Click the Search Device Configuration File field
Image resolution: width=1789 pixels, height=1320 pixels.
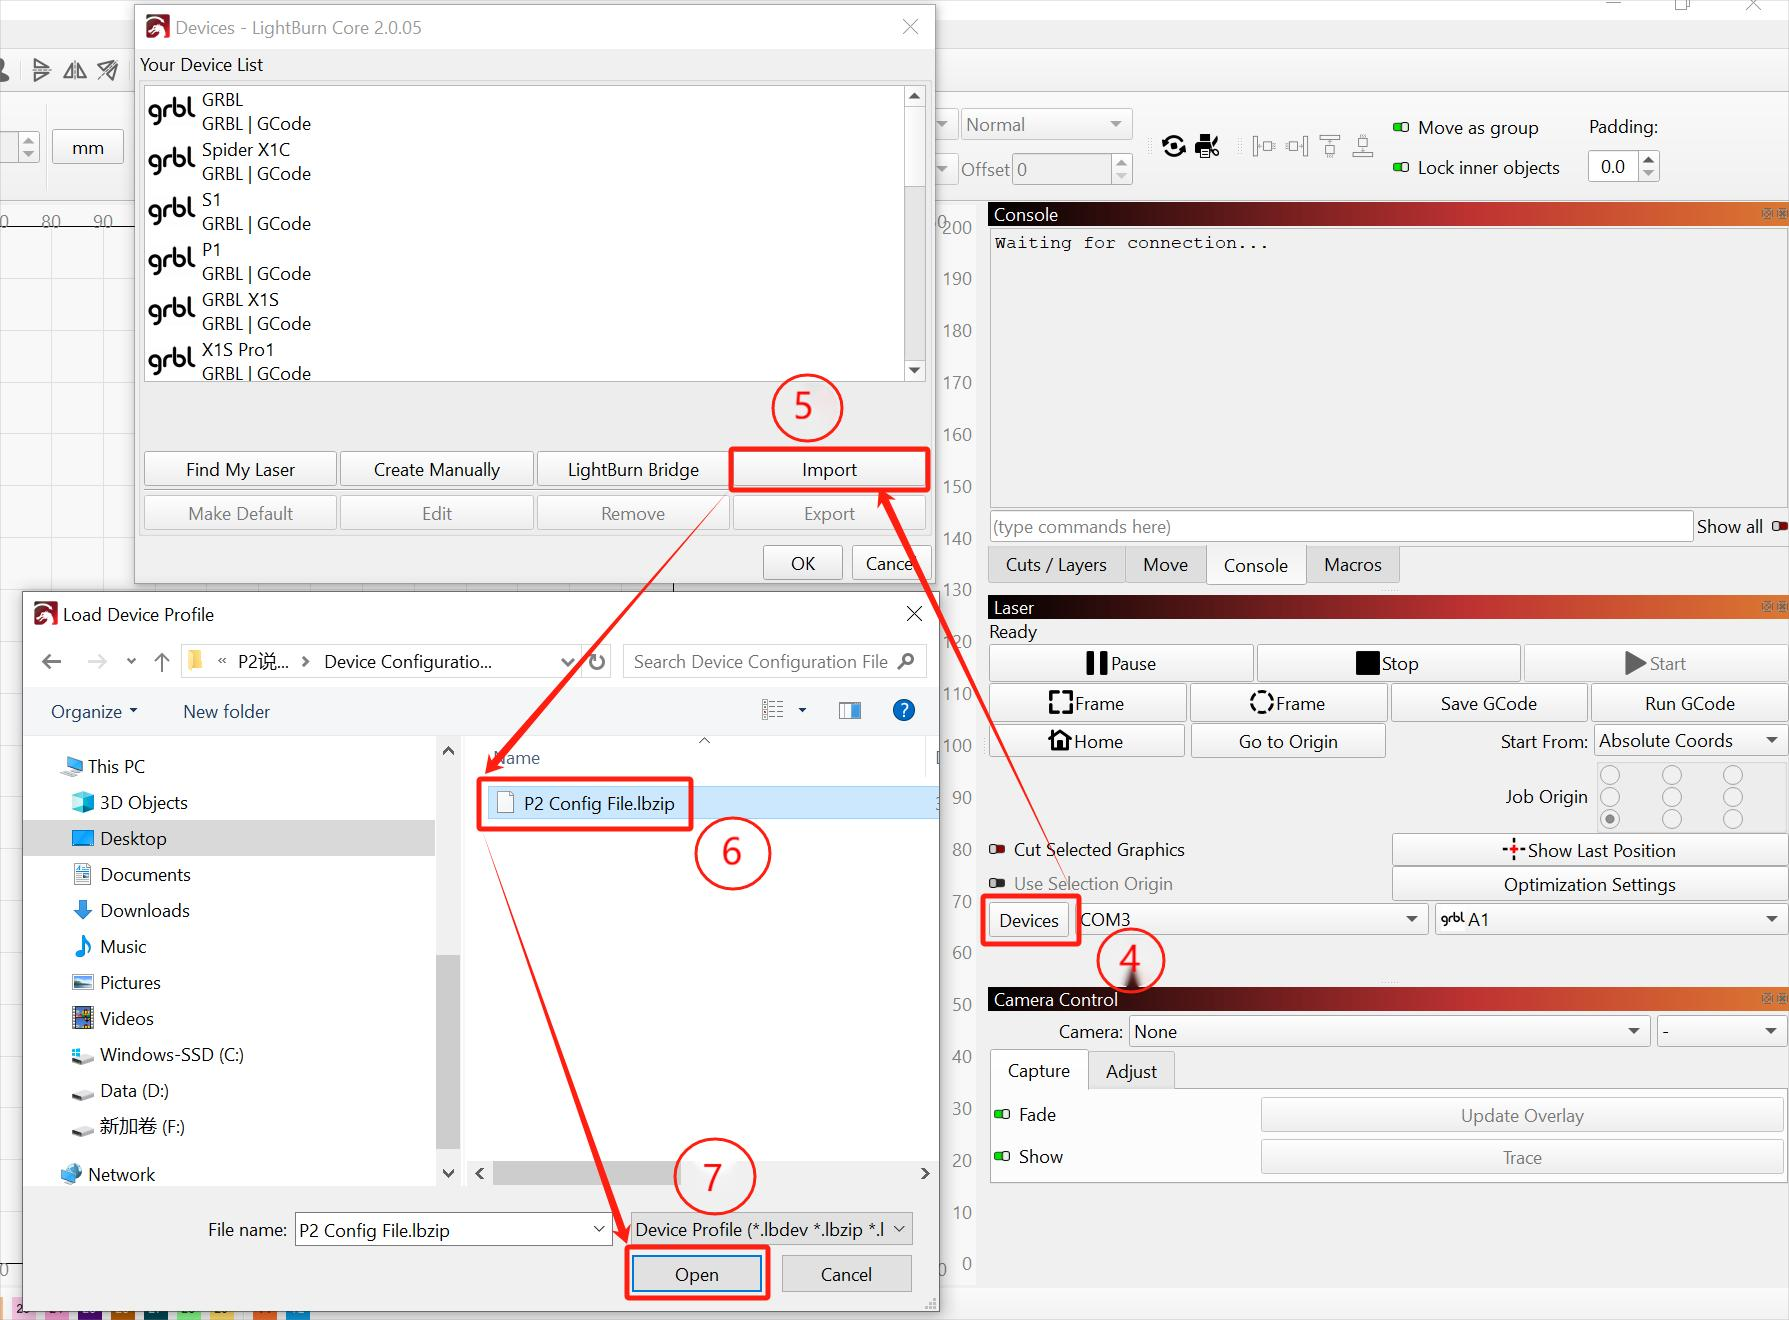click(x=775, y=661)
